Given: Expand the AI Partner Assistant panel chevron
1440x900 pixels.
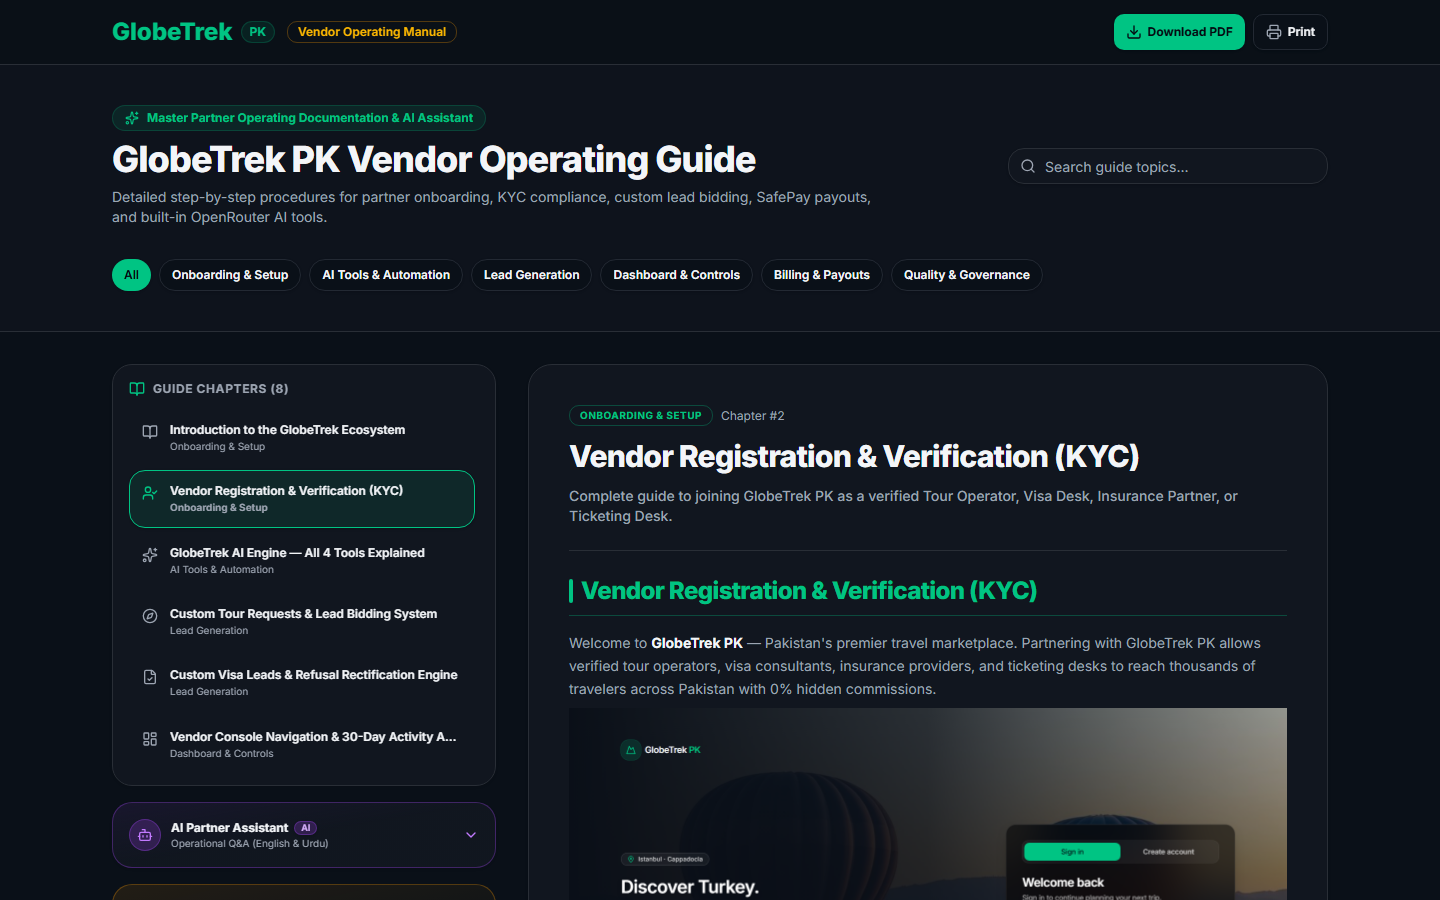Looking at the screenshot, I should (x=471, y=835).
